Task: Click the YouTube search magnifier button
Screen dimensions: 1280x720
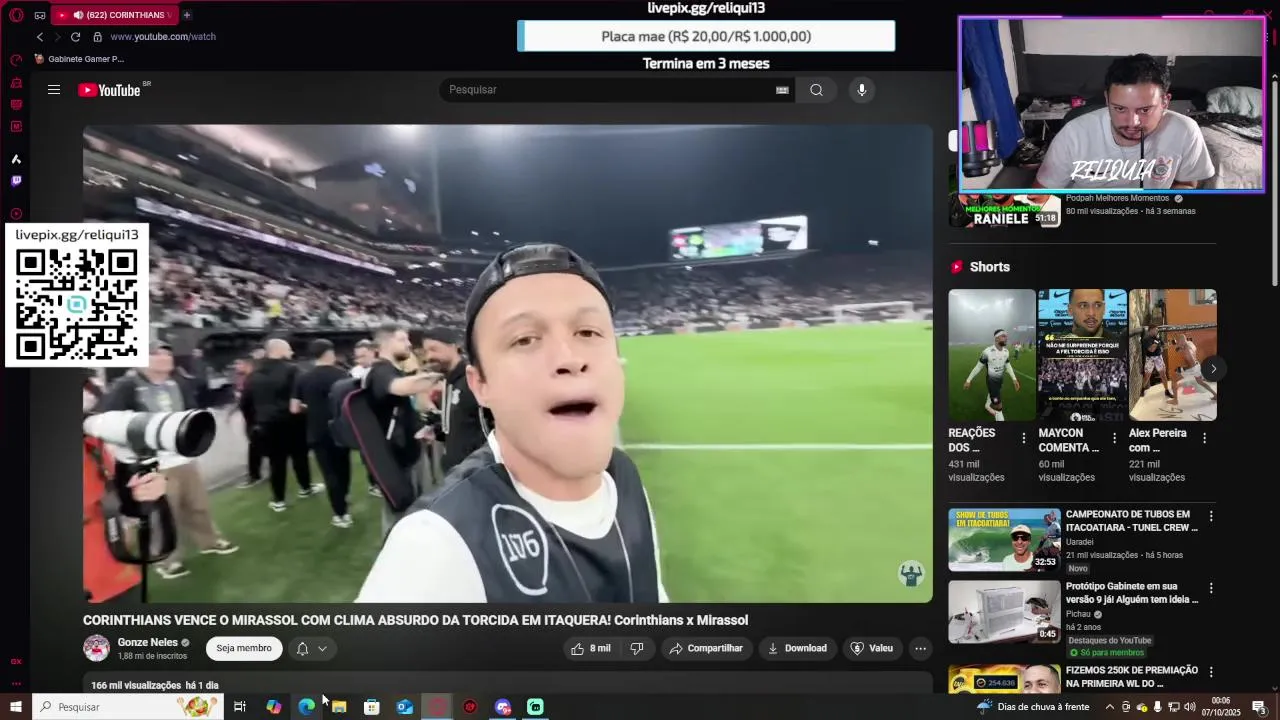Action: [x=817, y=90]
